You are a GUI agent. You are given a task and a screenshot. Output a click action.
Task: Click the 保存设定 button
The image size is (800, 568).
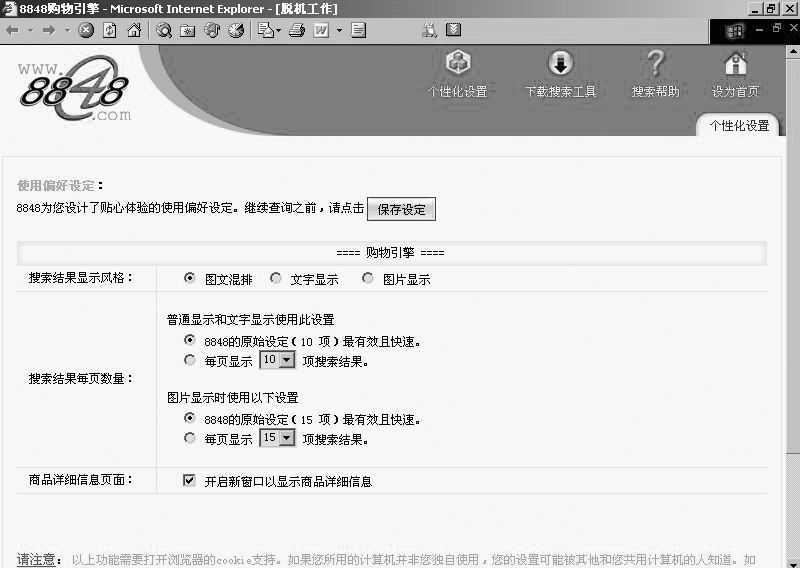click(x=401, y=209)
